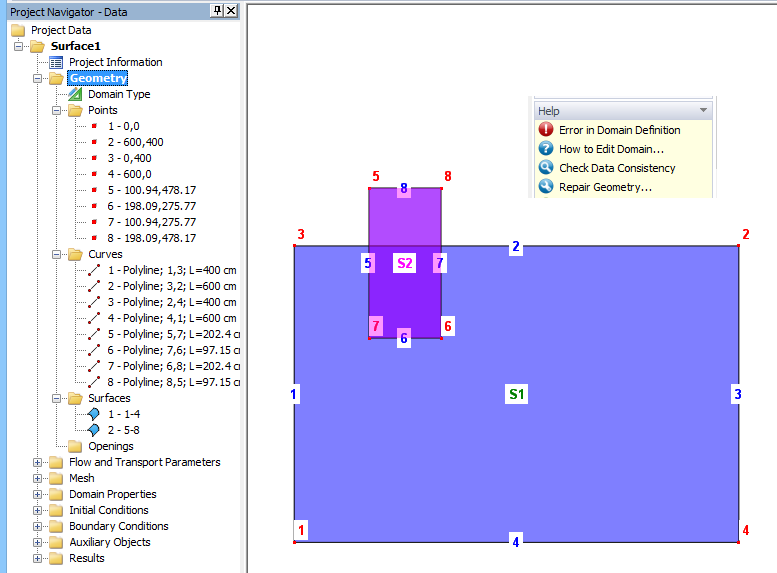
Task: Click the Curves folder icon
Action: click(x=75, y=254)
